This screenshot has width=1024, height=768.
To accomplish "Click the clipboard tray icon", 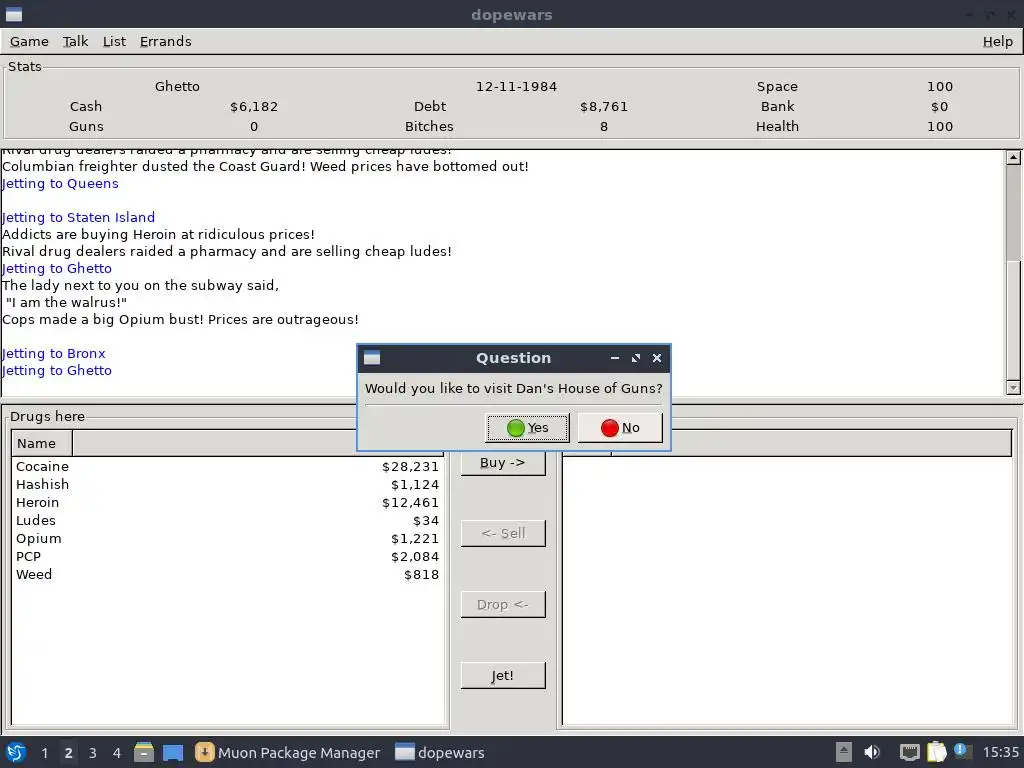I will (936, 752).
